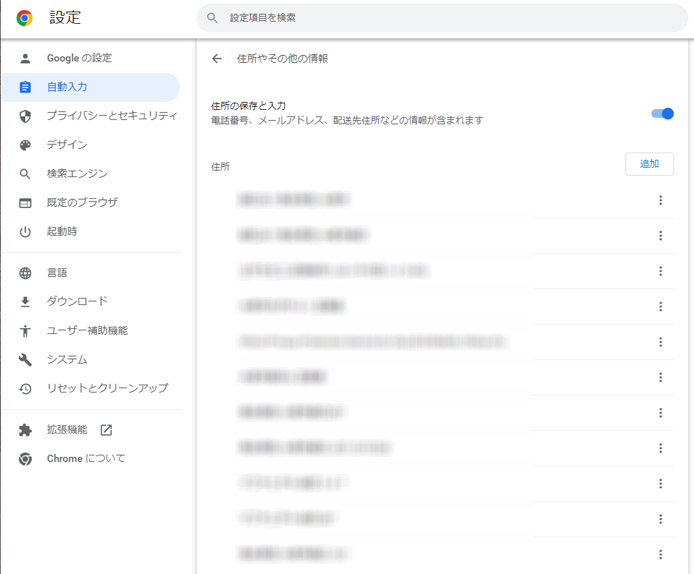Click the palette icon for デザイン
Viewport: 694px width, 574px height.
tap(25, 145)
